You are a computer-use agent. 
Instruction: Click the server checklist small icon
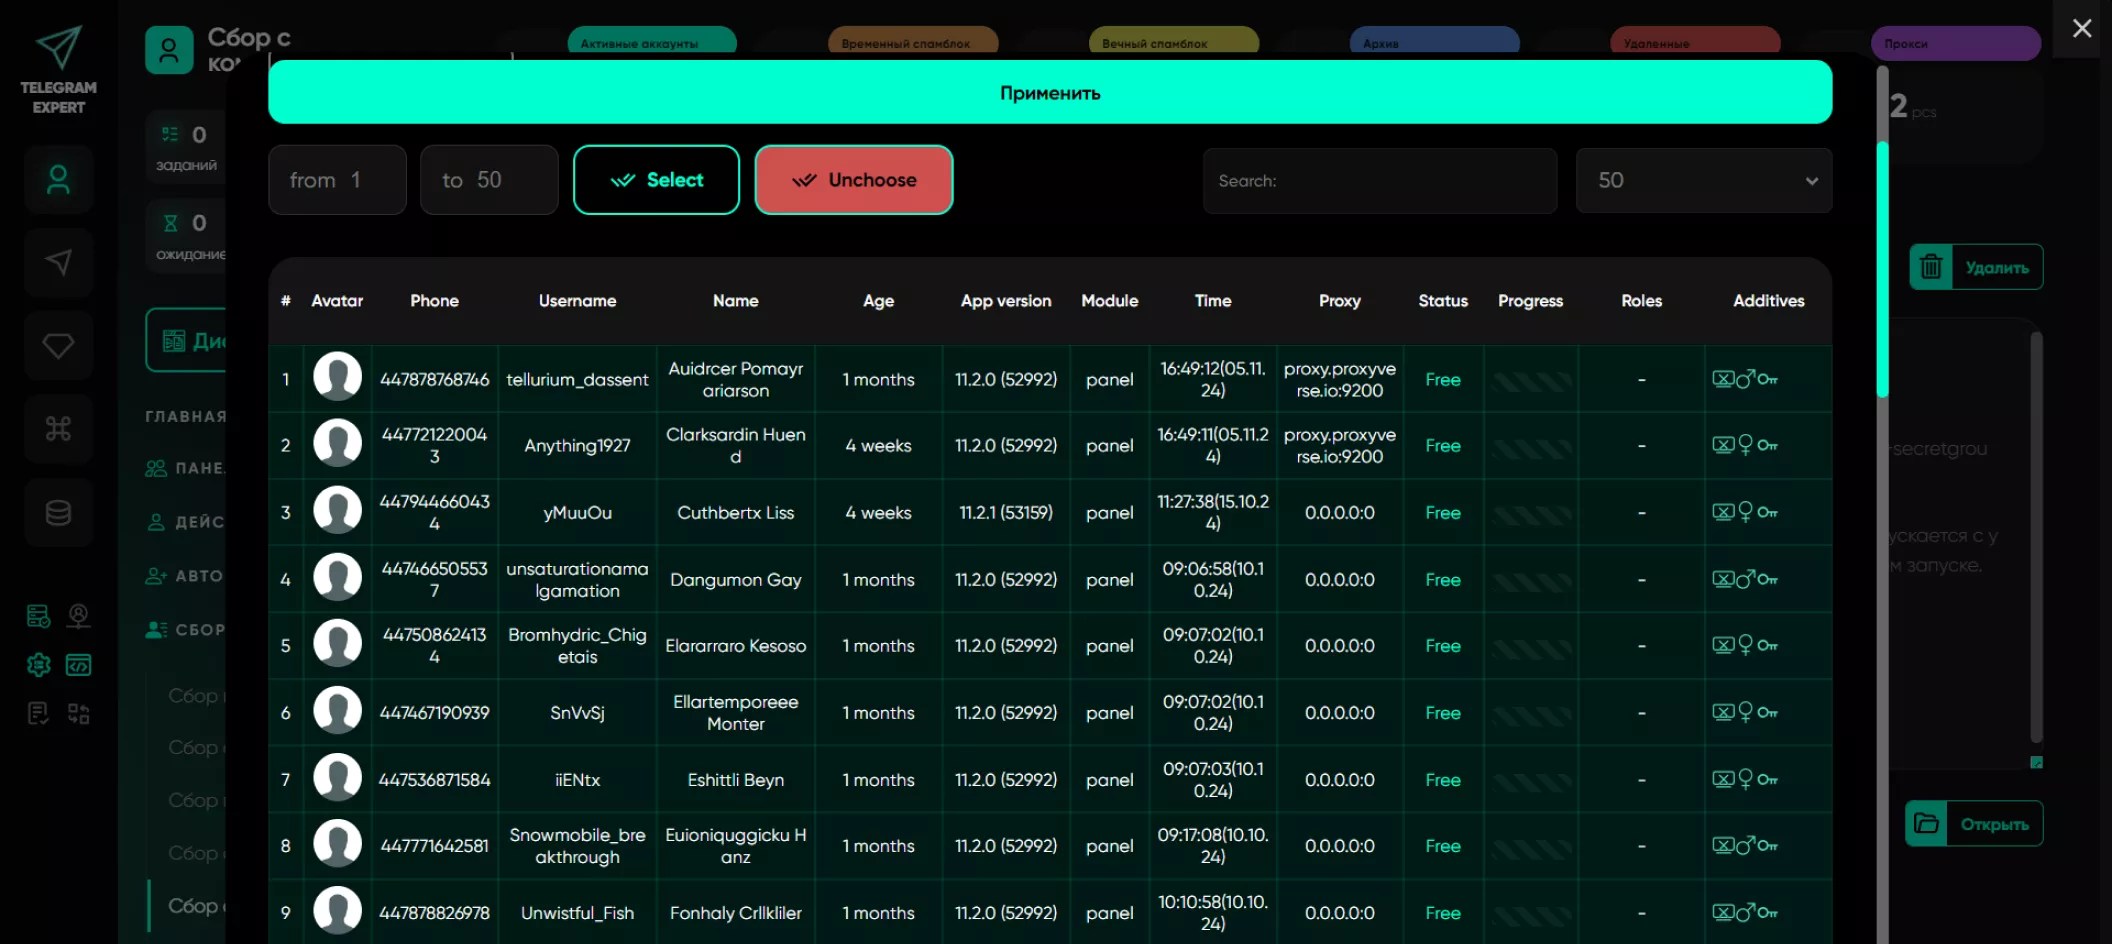pos(38,616)
